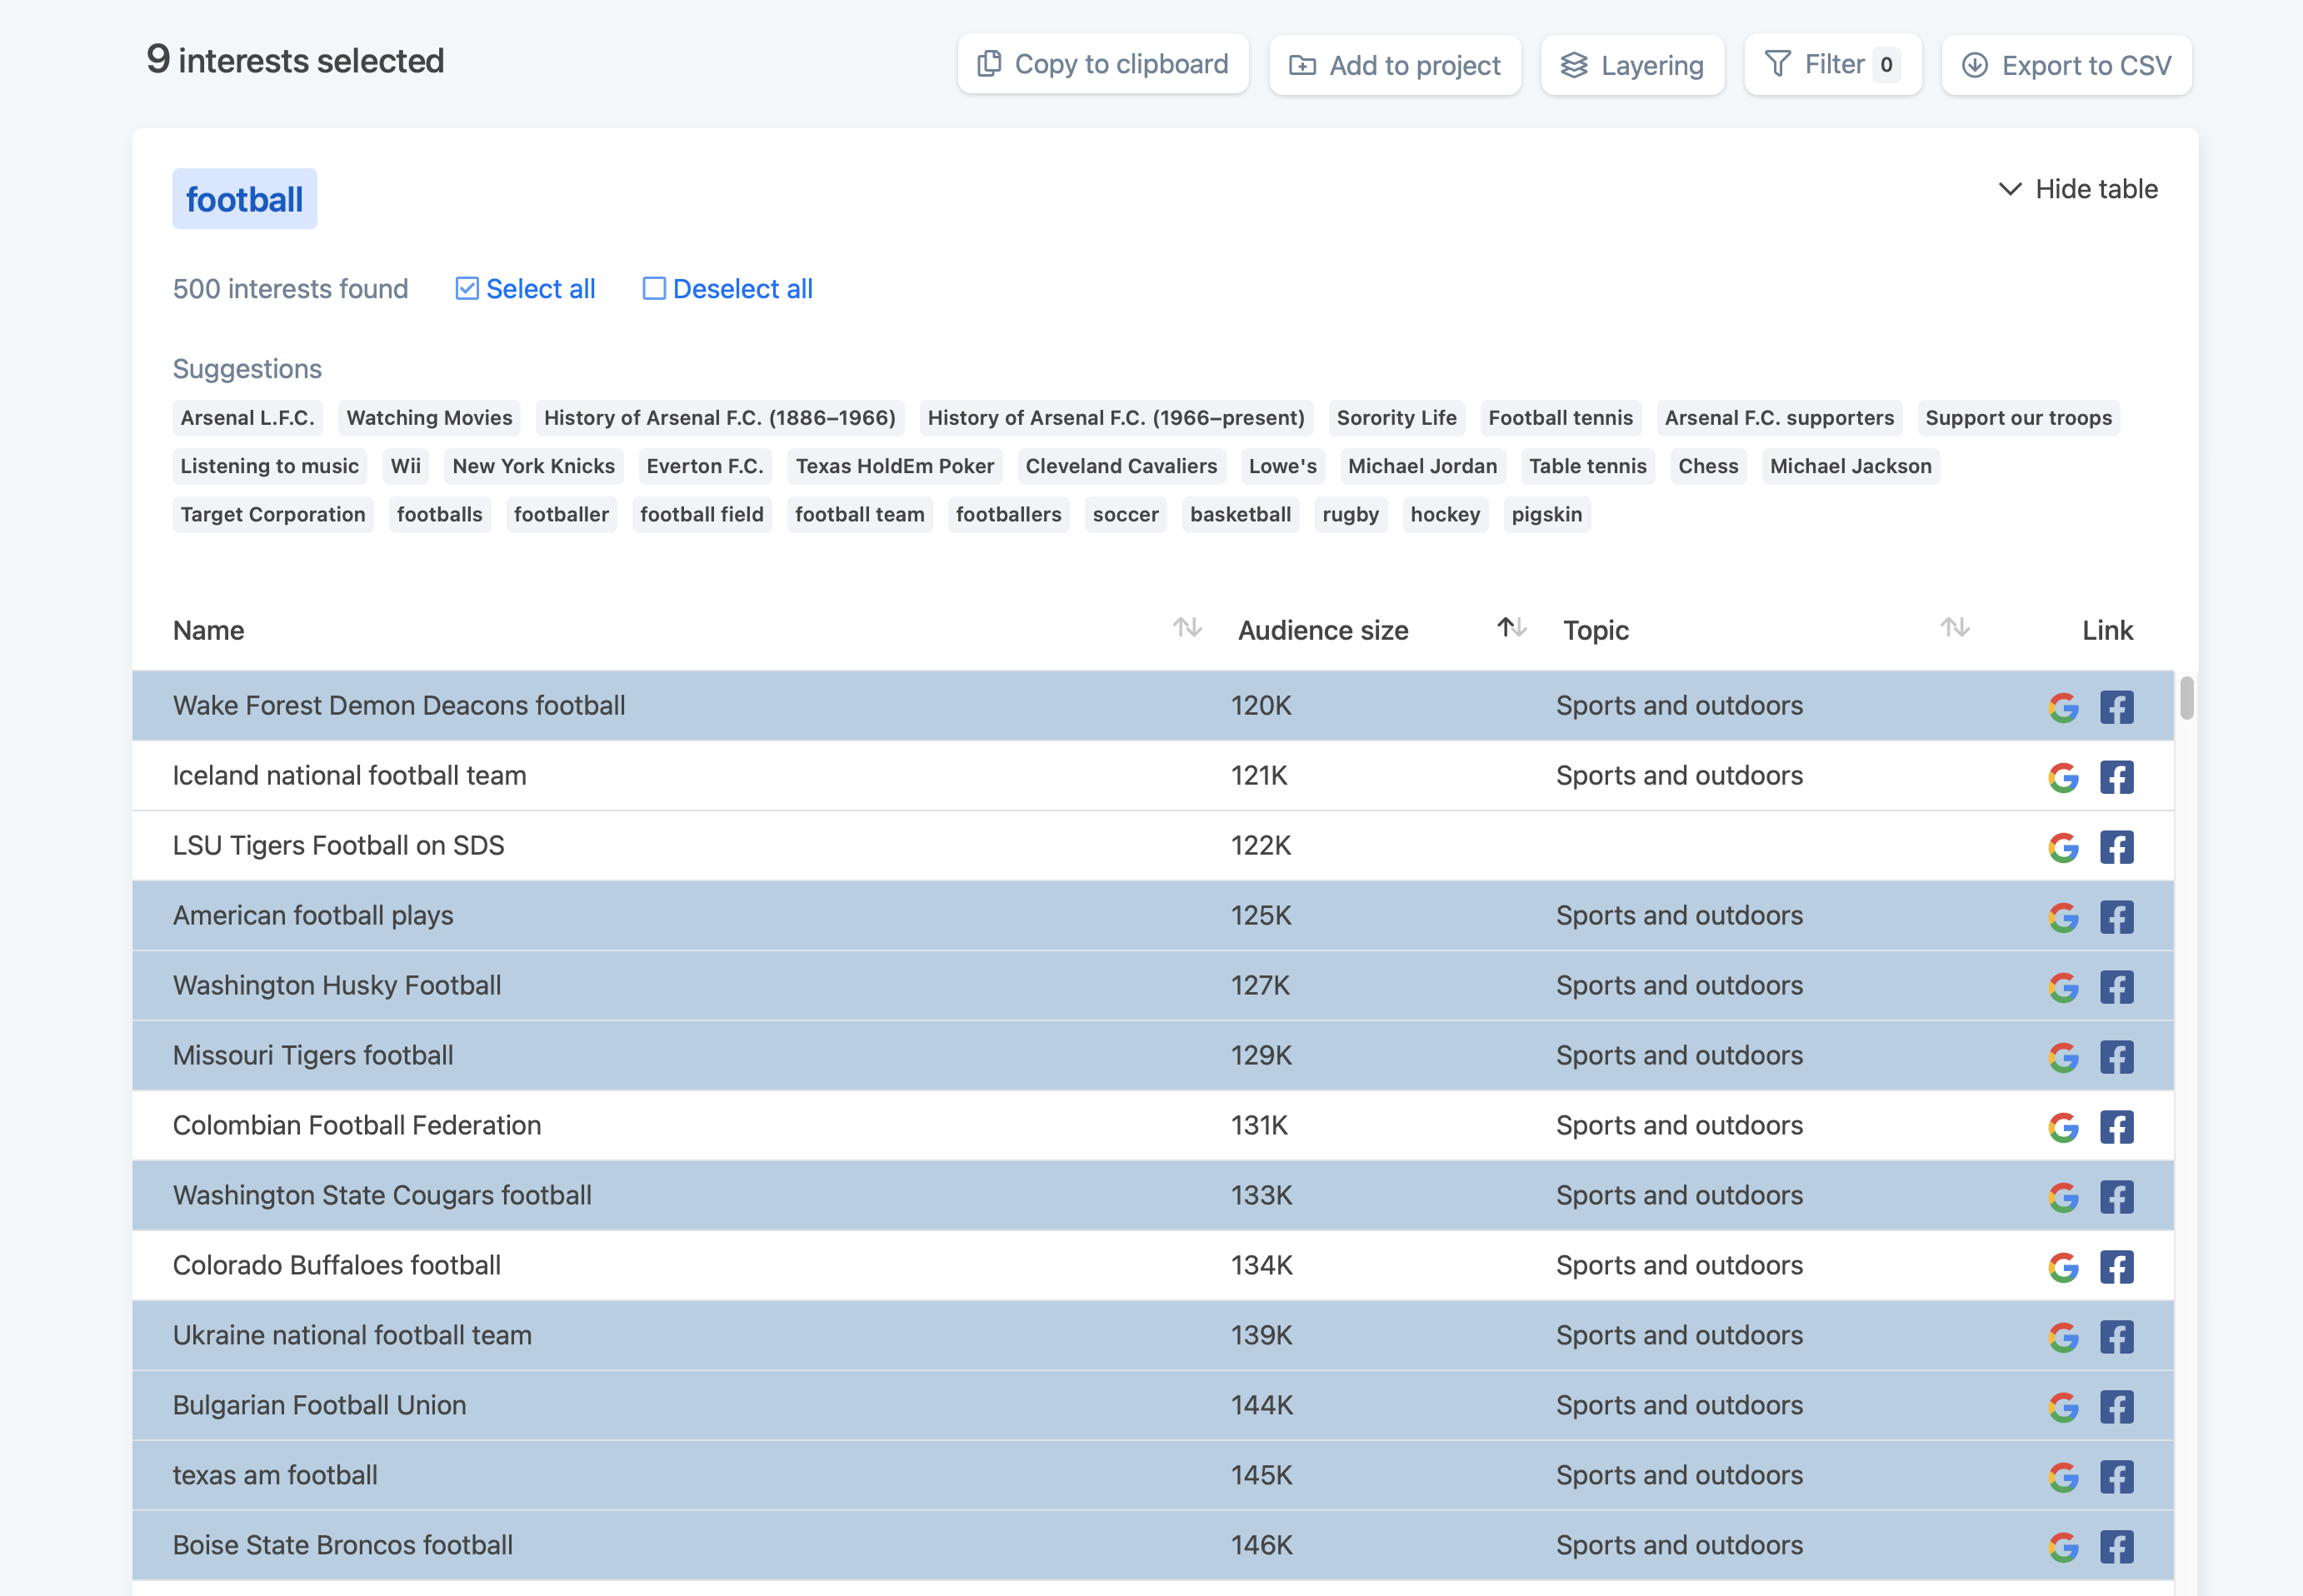Viewport: 2303px width, 1596px height.
Task: Pick the Everton F.C. suggestion chip
Action: pos(705,466)
